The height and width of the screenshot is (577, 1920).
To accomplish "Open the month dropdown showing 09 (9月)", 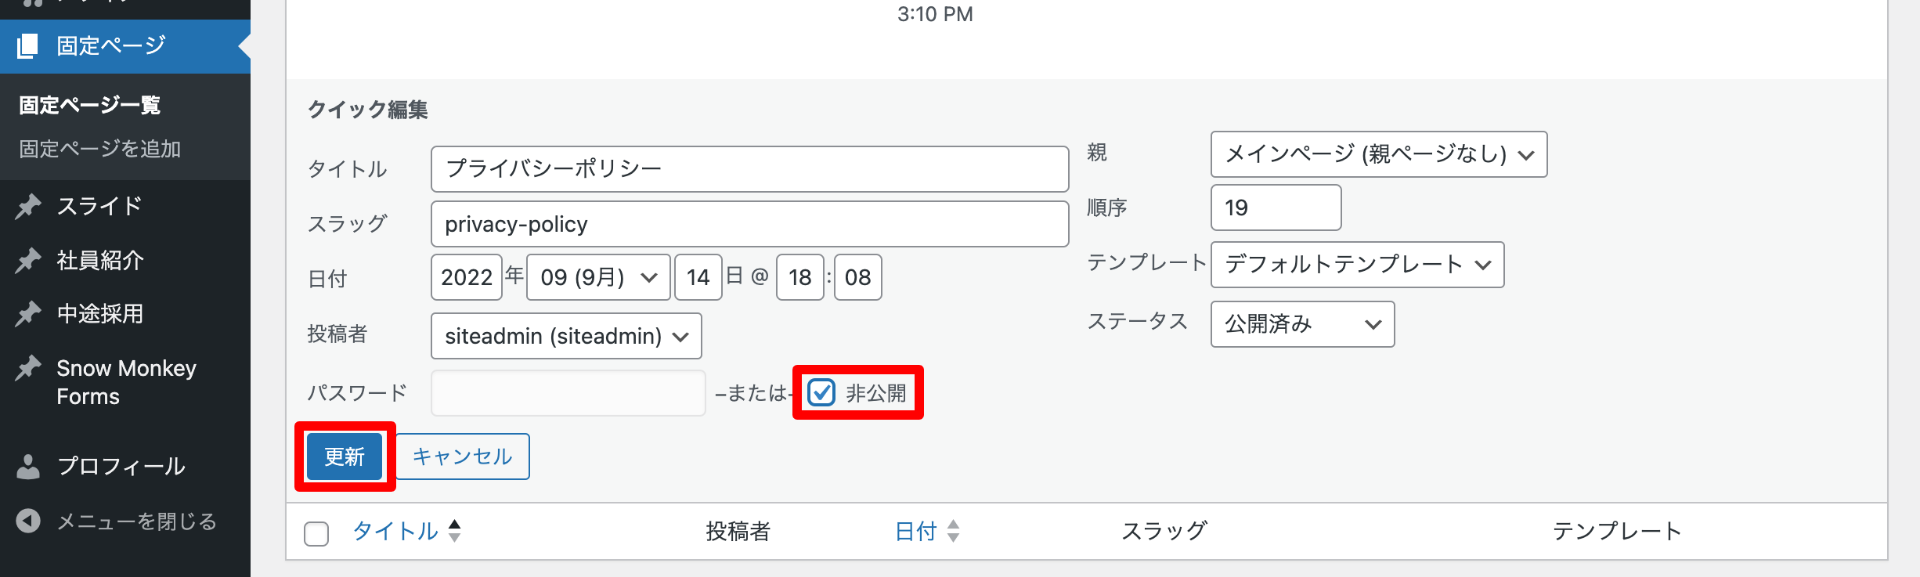I will pos(598,277).
